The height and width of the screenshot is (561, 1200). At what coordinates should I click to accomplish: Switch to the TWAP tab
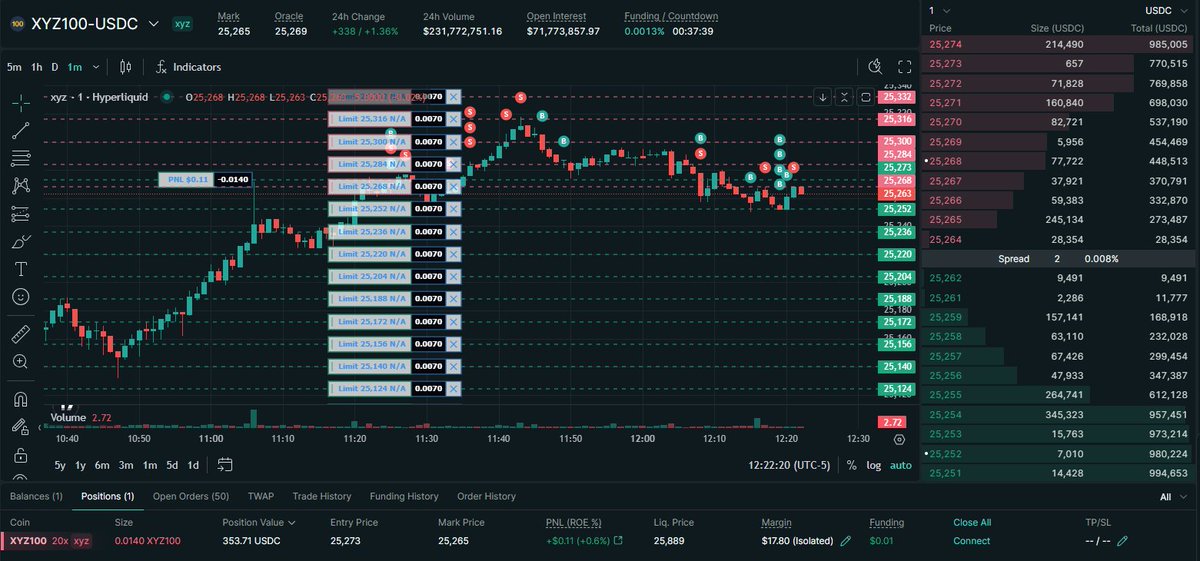tap(260, 496)
